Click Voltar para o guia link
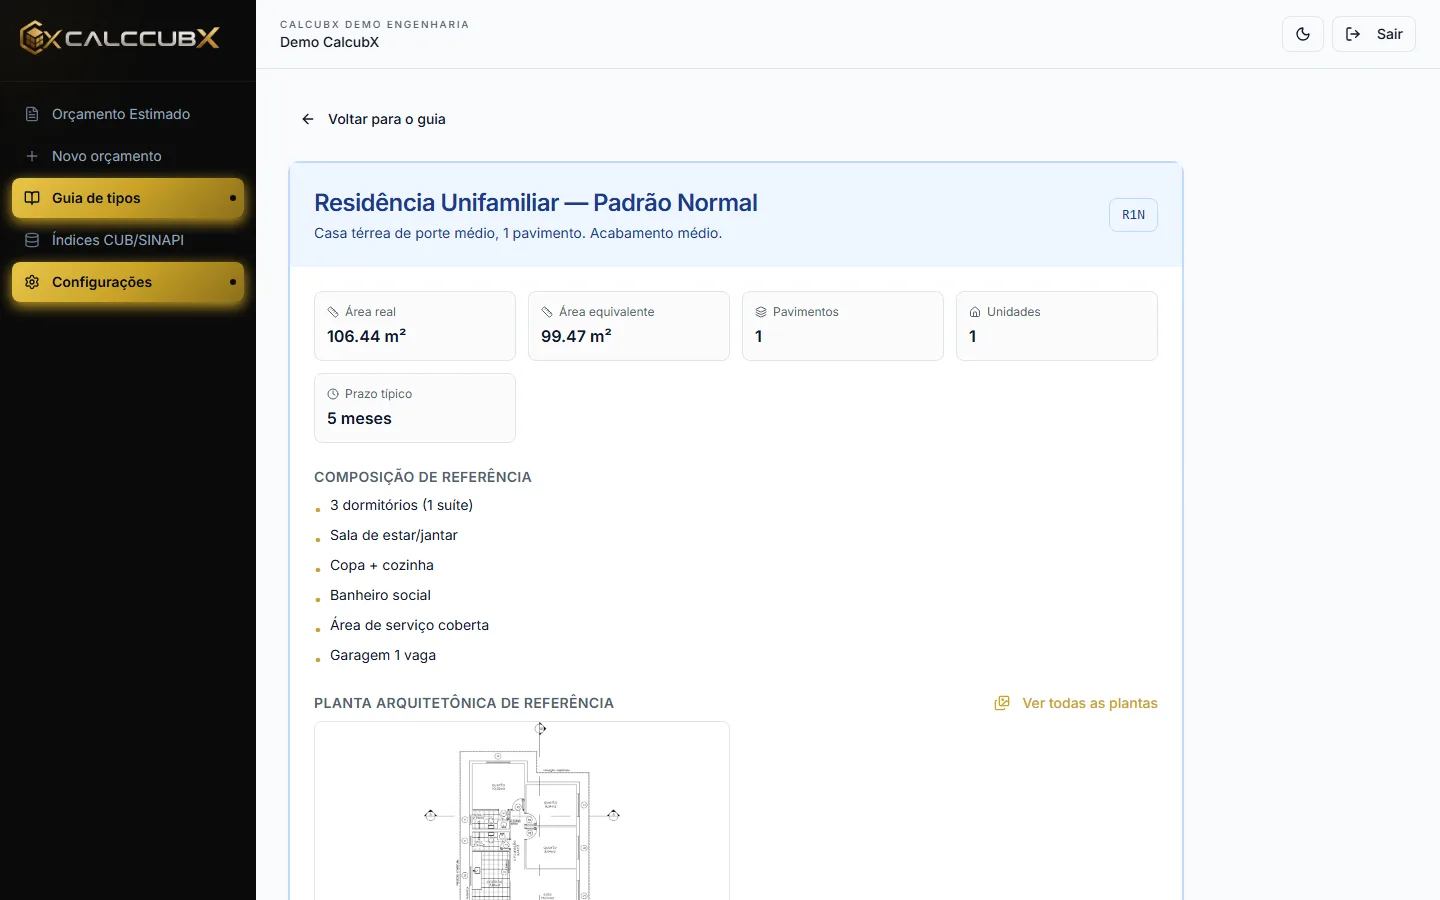1440x900 pixels. click(x=373, y=119)
